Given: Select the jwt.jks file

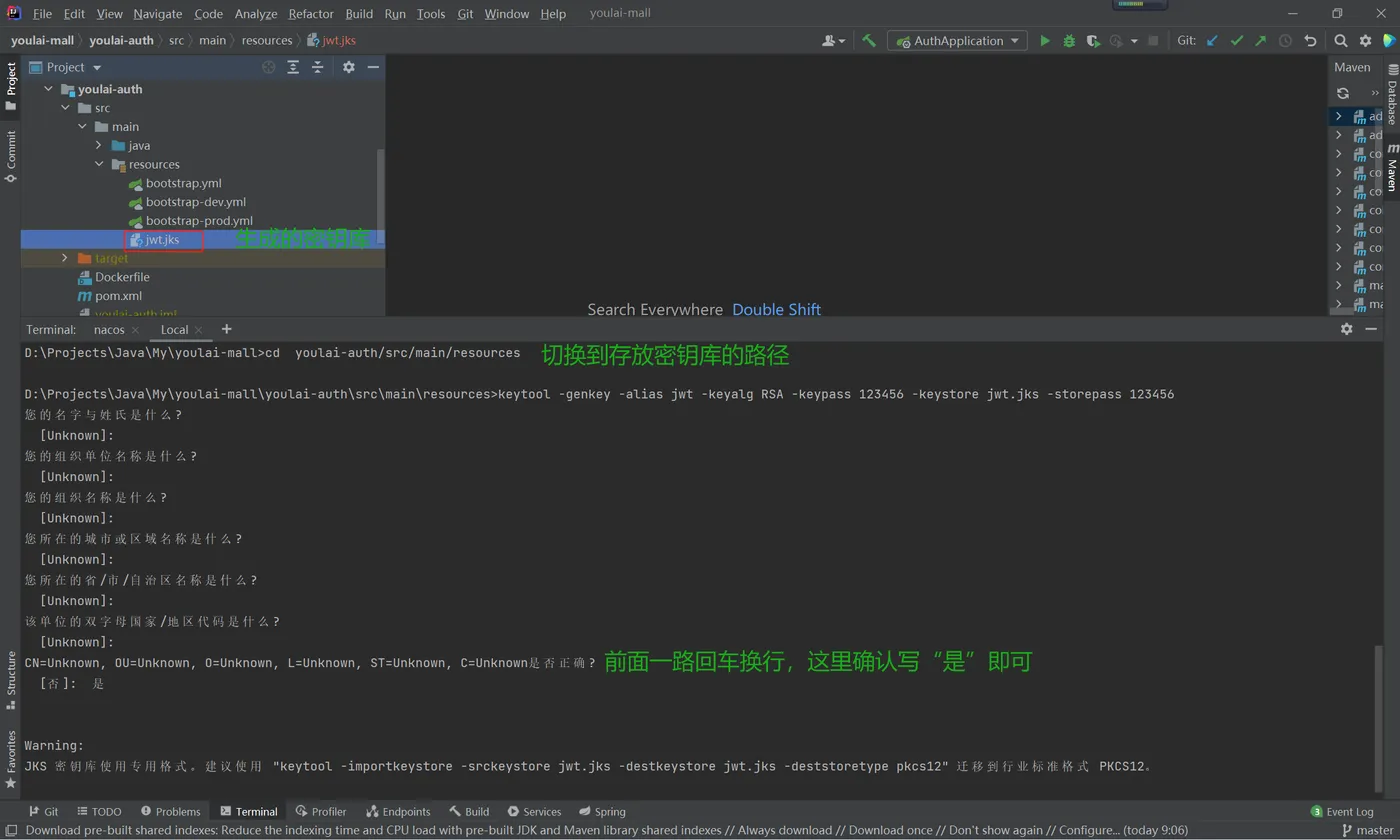Looking at the screenshot, I should pos(162,240).
